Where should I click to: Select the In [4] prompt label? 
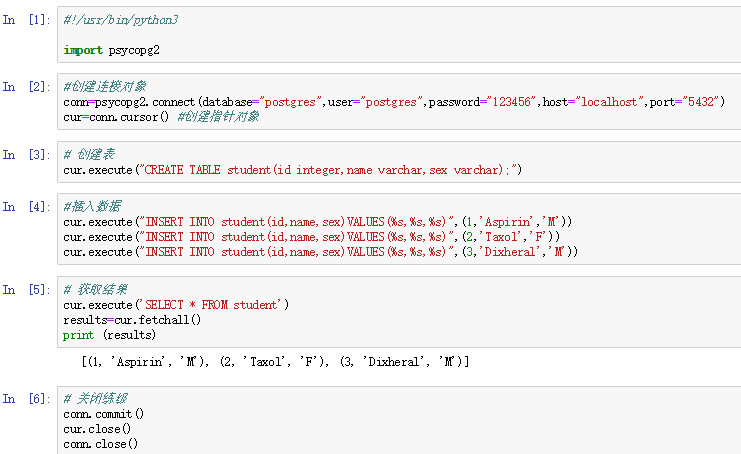[x=26, y=207]
